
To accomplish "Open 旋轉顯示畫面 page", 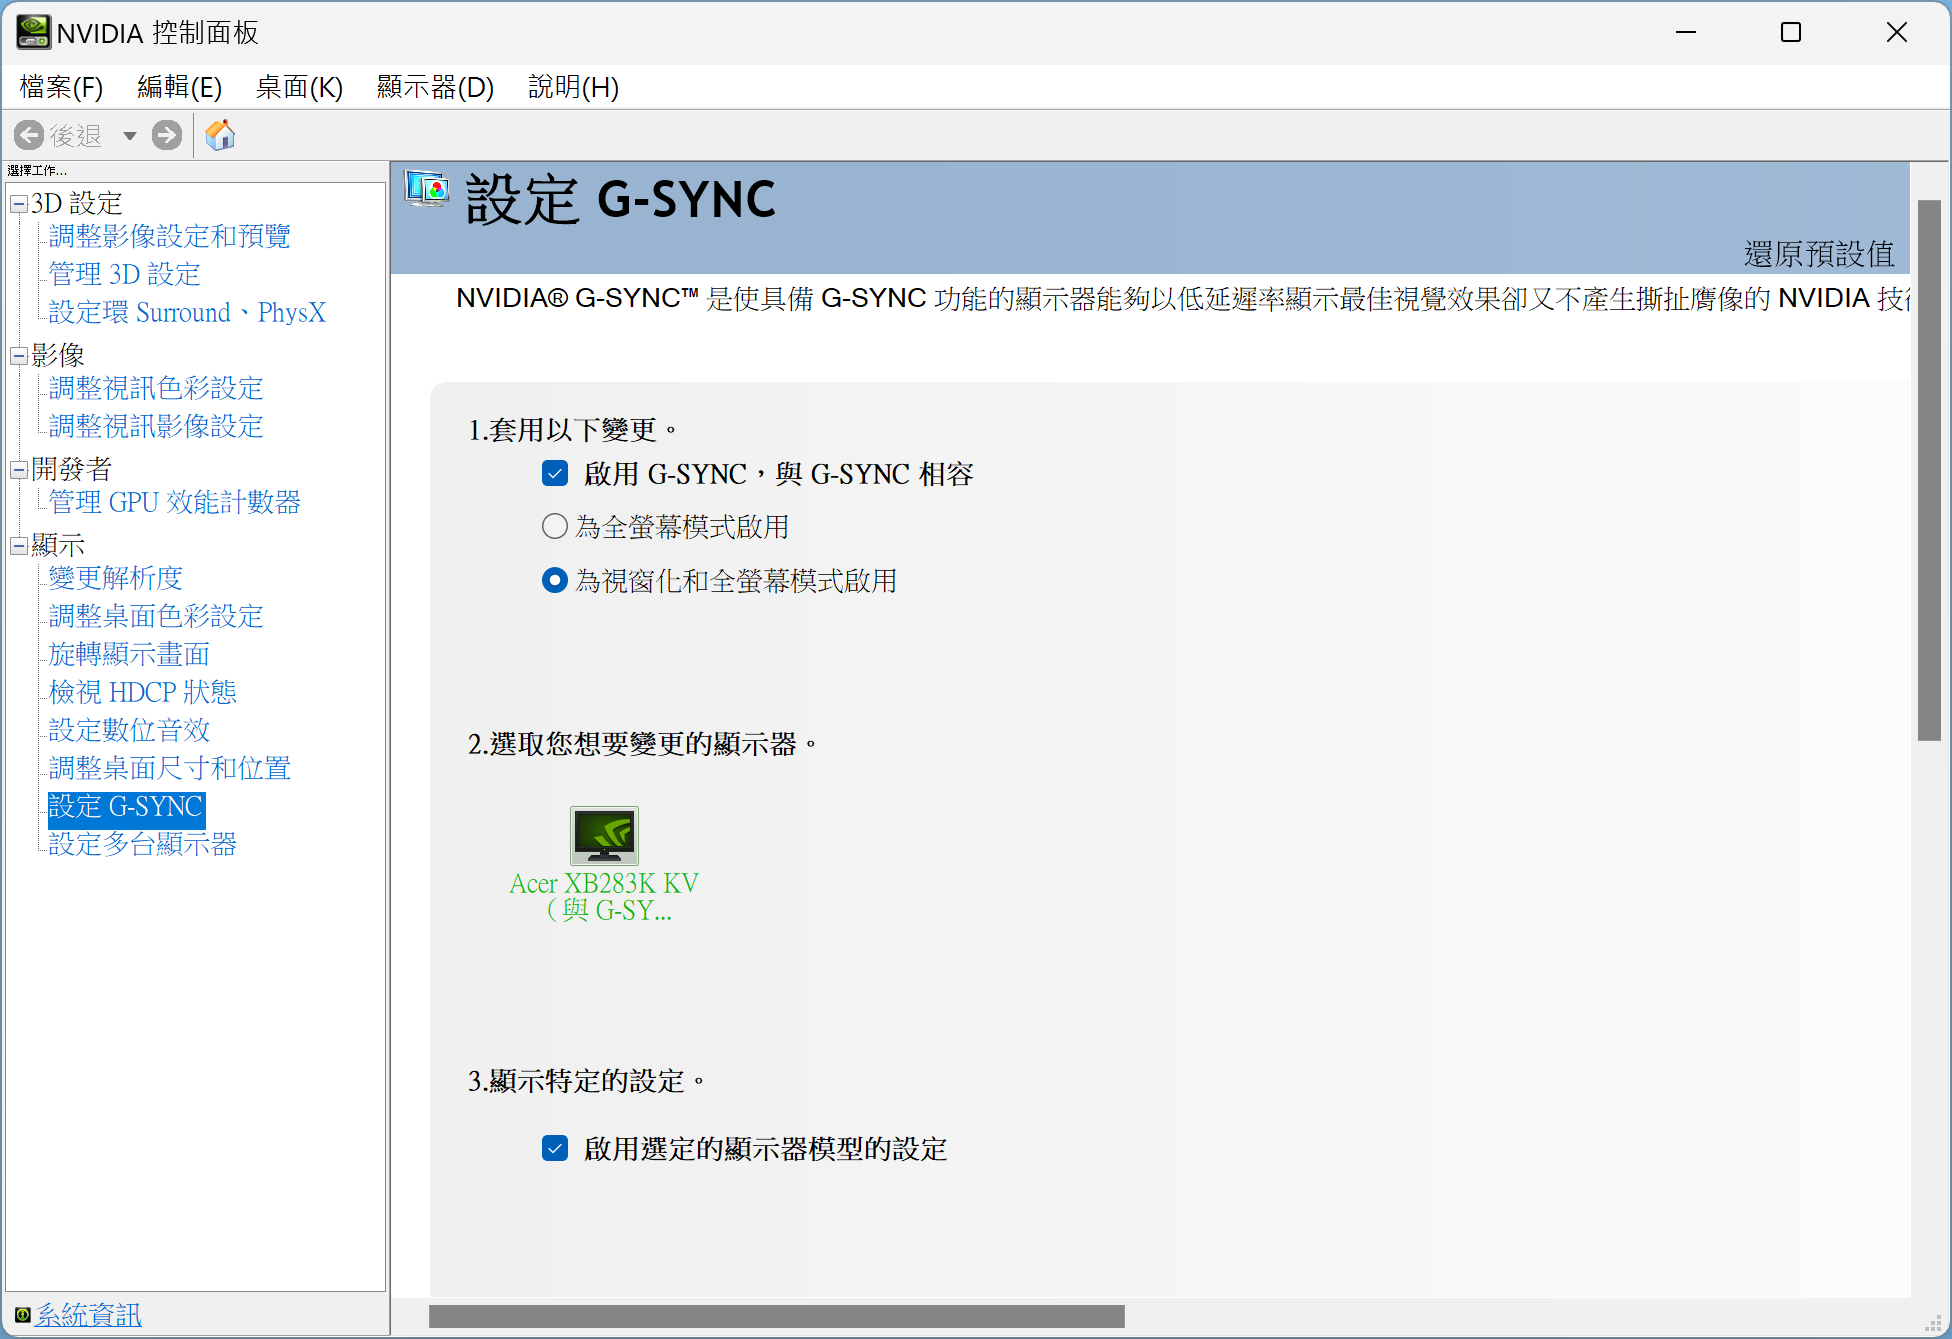I will click(x=129, y=654).
